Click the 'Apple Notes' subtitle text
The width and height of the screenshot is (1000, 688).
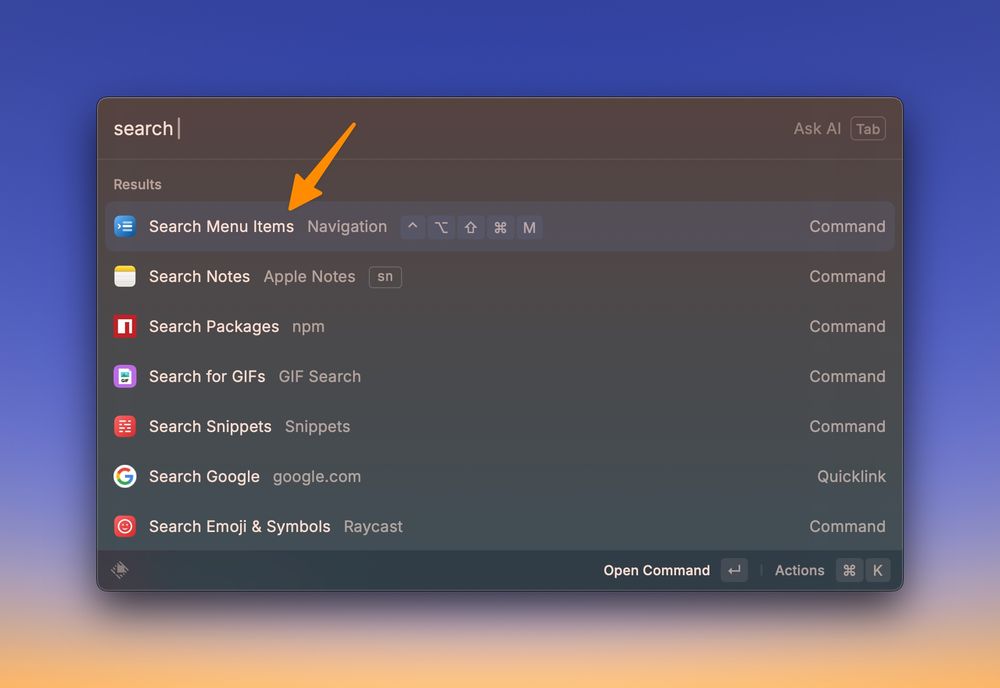(309, 277)
